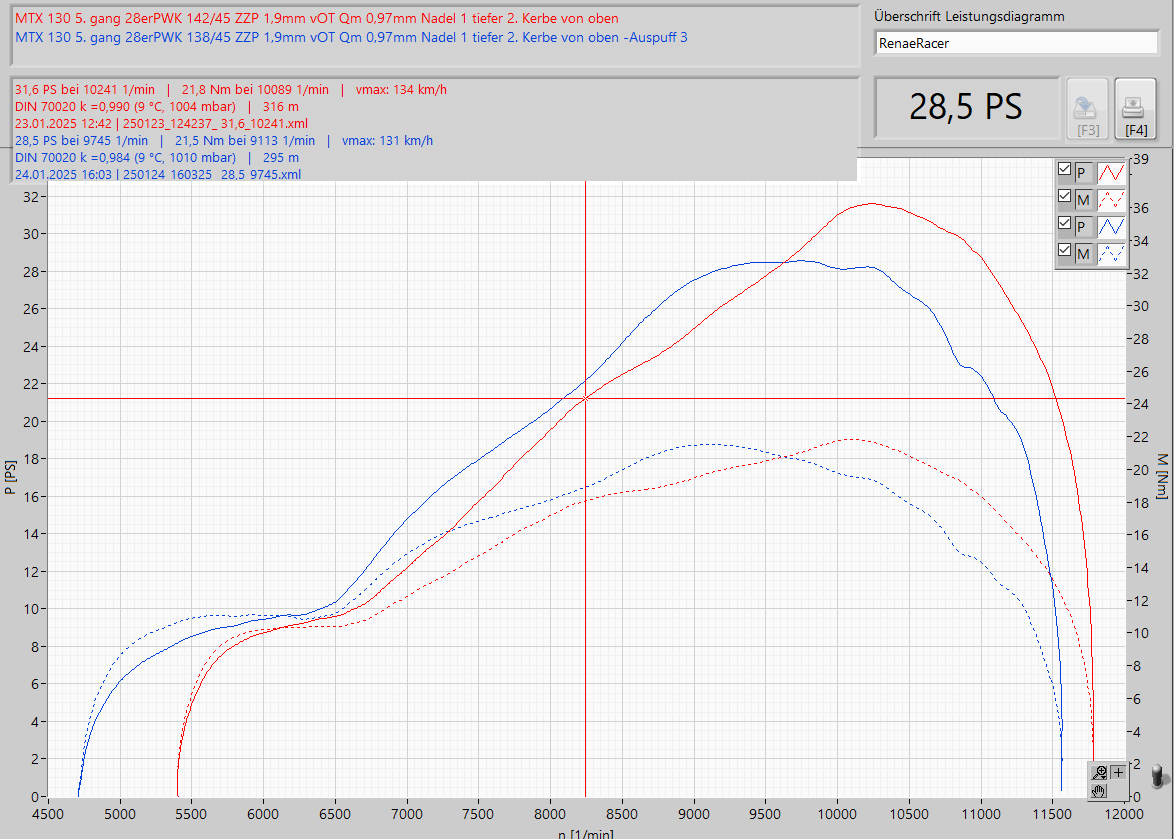
Task: Click the F3 load button
Action: click(1087, 107)
